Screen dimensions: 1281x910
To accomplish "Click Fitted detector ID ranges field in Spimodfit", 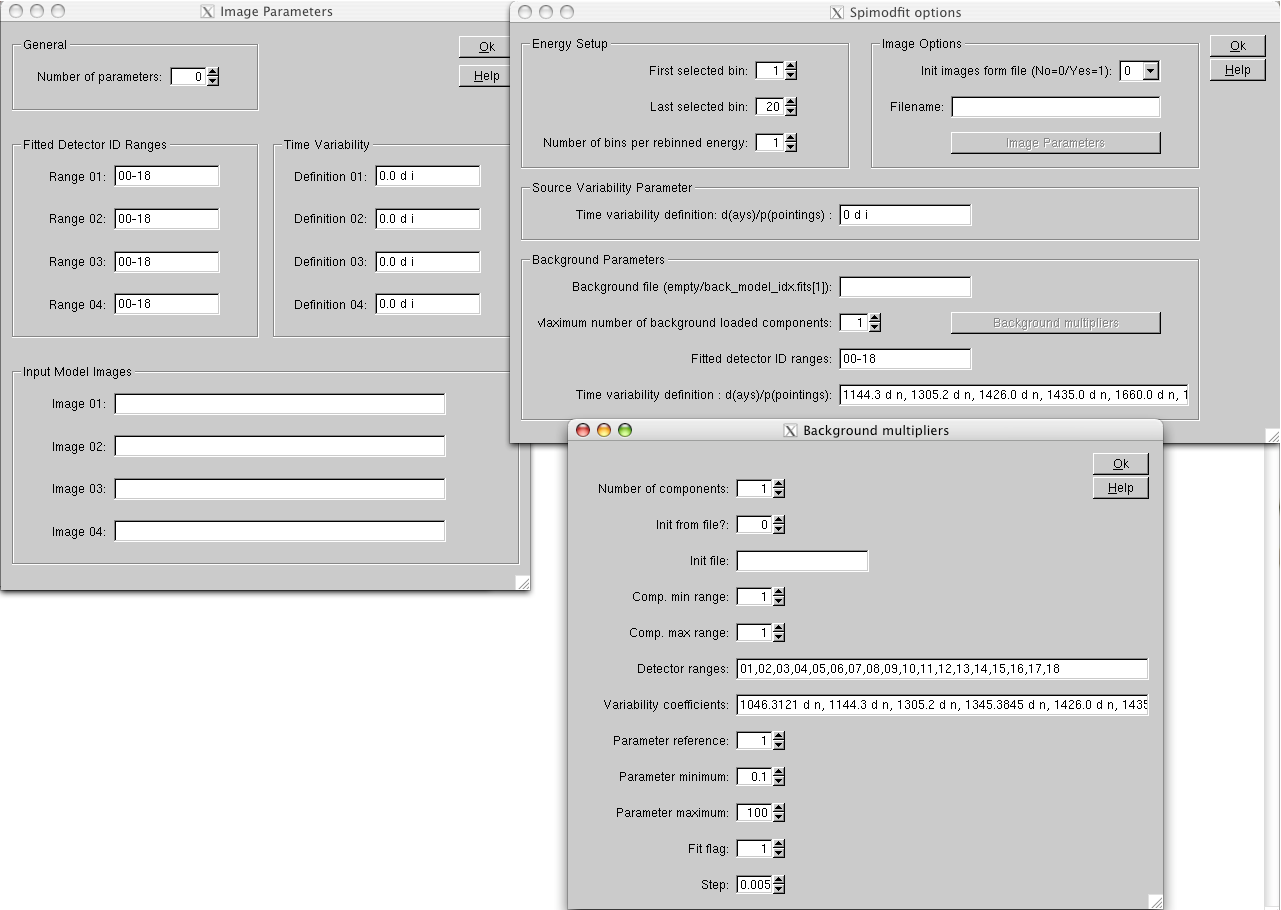I will 905,359.
